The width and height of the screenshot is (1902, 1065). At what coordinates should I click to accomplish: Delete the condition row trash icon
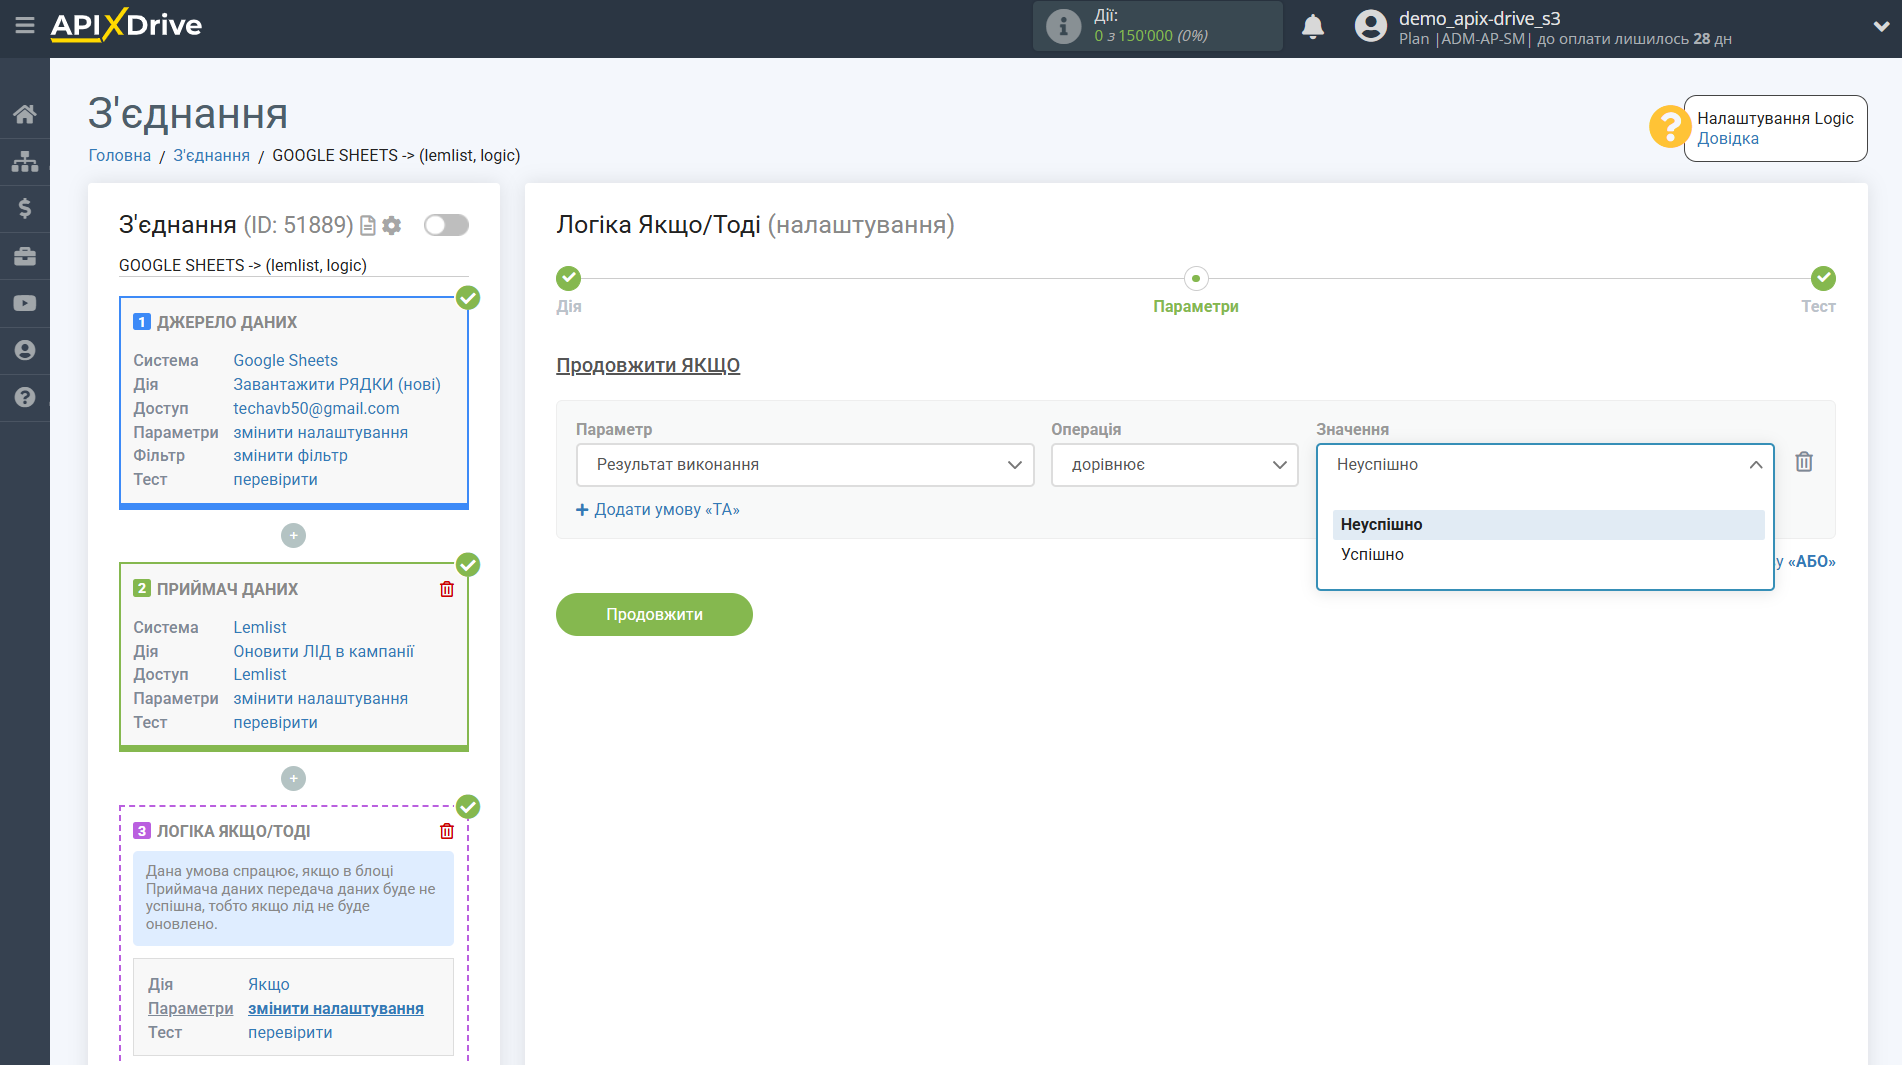[1804, 462]
